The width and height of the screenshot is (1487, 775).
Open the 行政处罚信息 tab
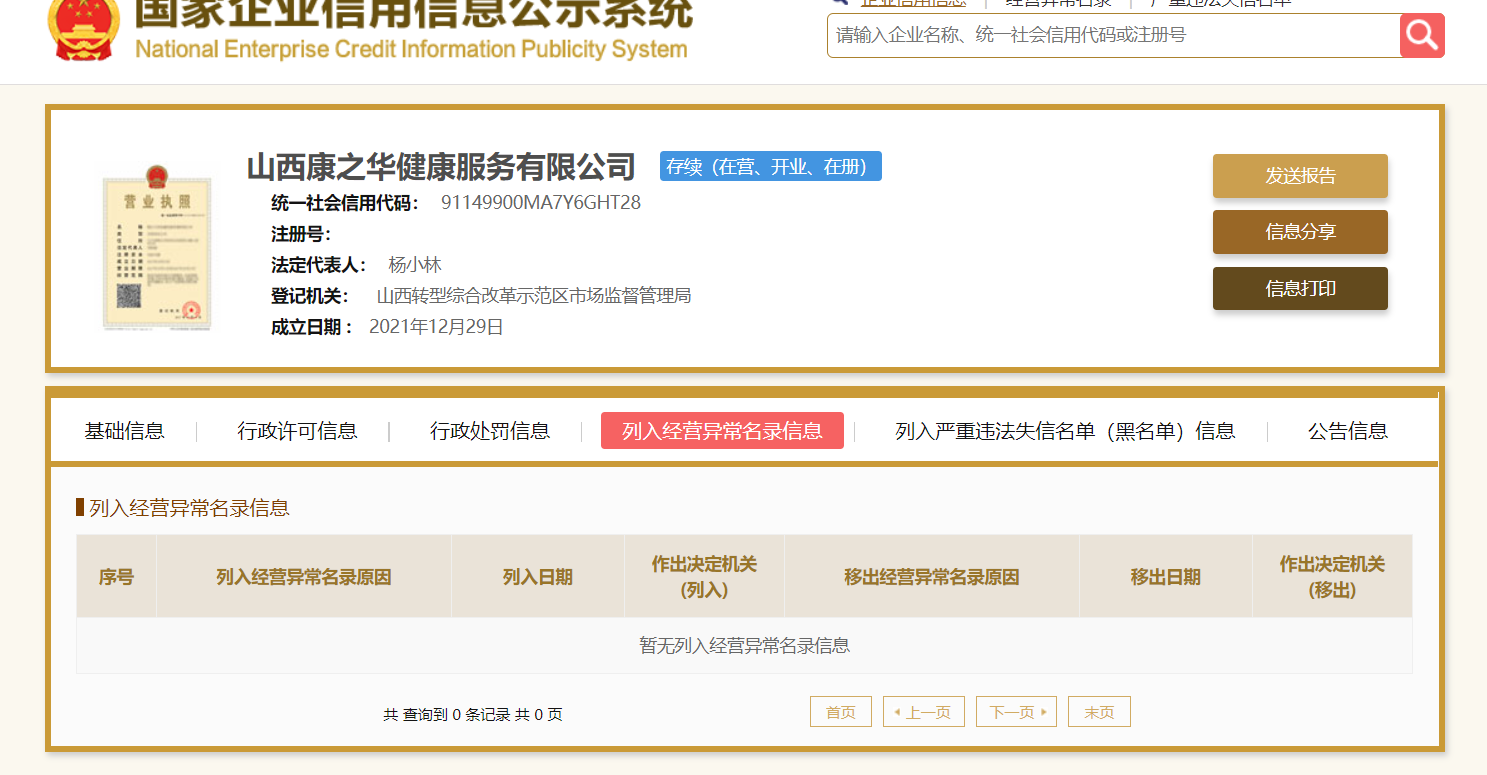pyautogui.click(x=490, y=431)
